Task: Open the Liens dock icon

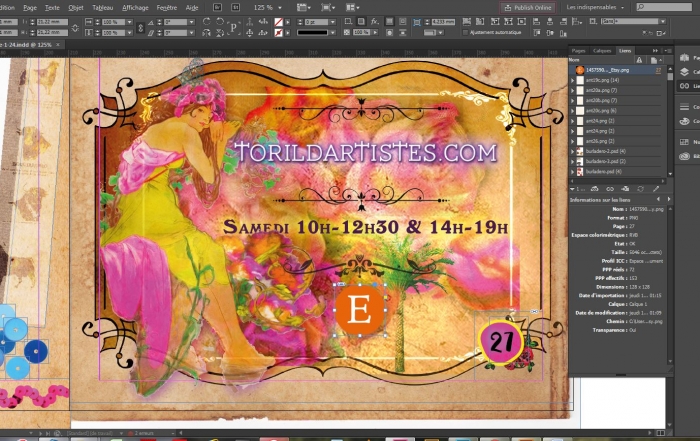Action: 684,86
